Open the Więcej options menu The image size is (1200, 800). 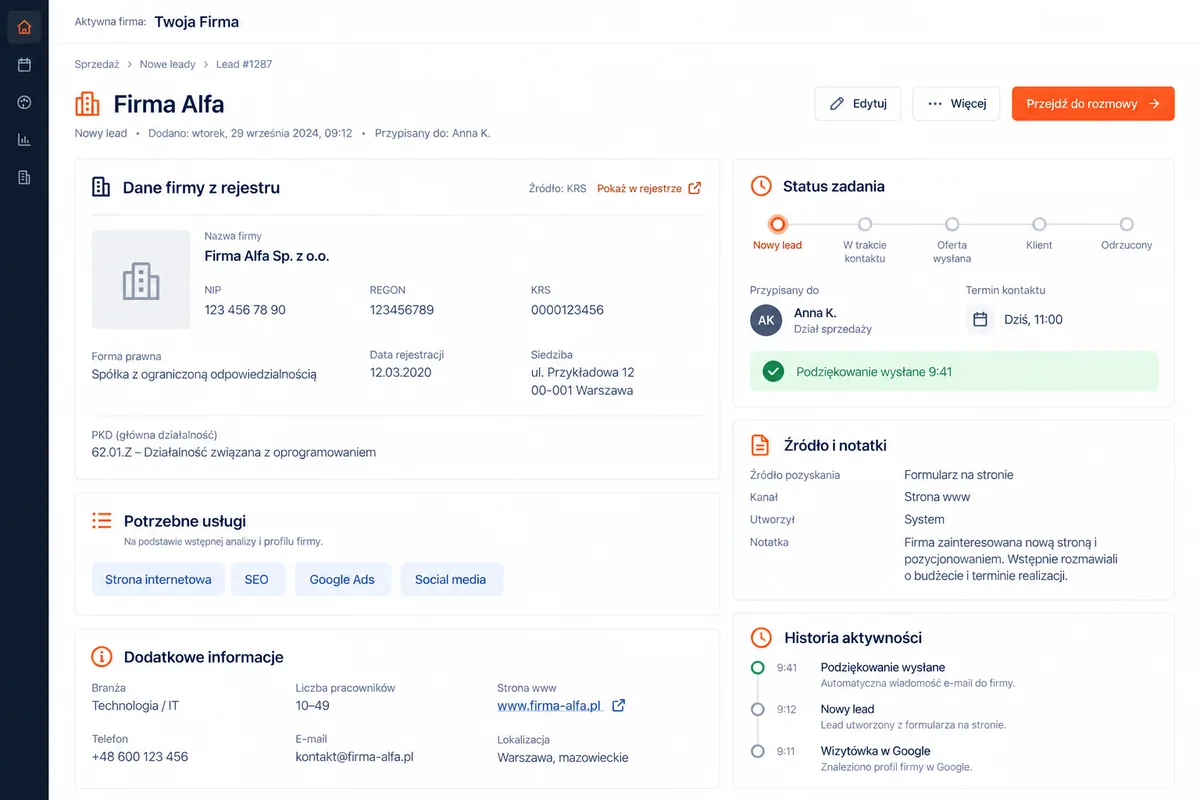tap(956, 104)
